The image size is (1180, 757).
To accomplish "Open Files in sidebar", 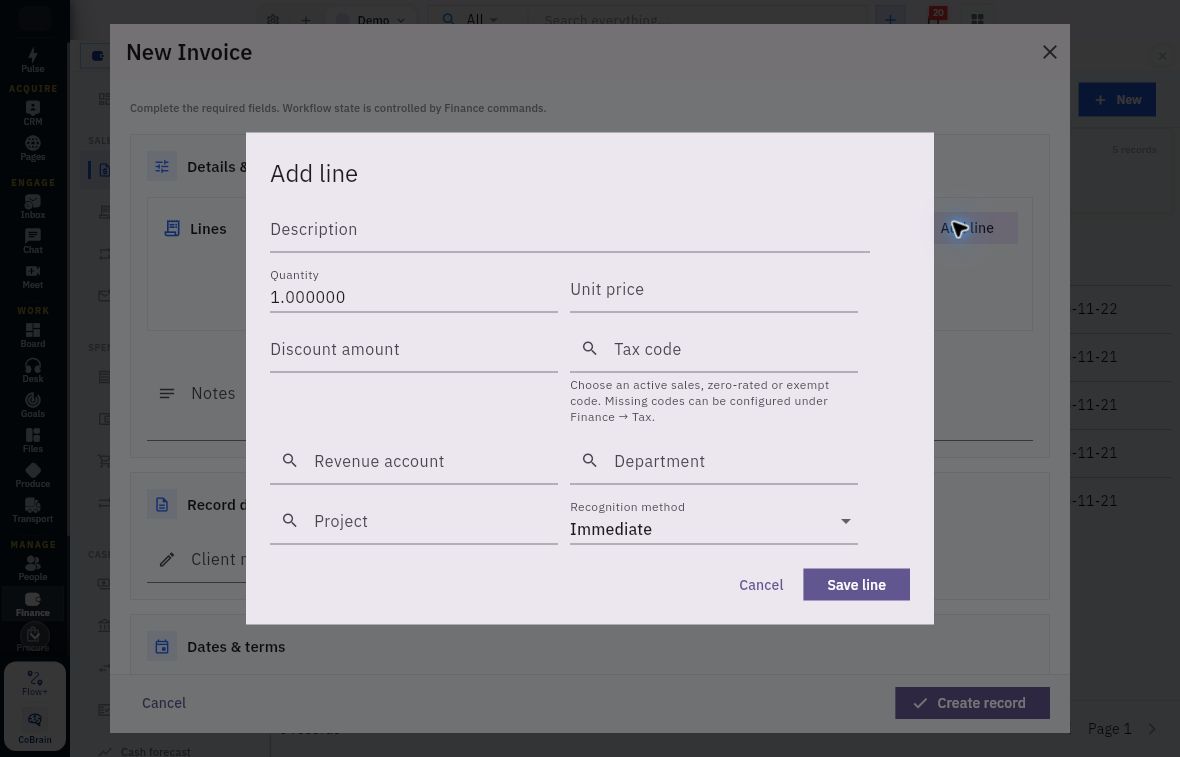I will (x=32, y=440).
